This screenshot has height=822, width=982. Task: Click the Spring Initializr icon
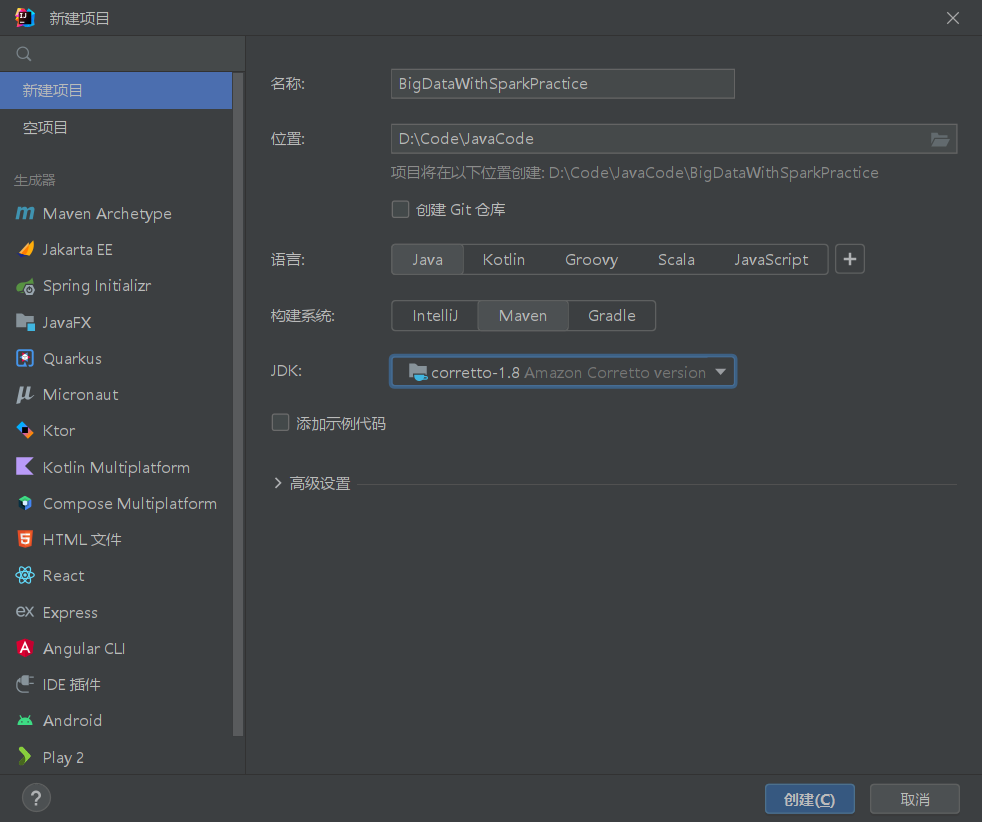[x=25, y=286]
